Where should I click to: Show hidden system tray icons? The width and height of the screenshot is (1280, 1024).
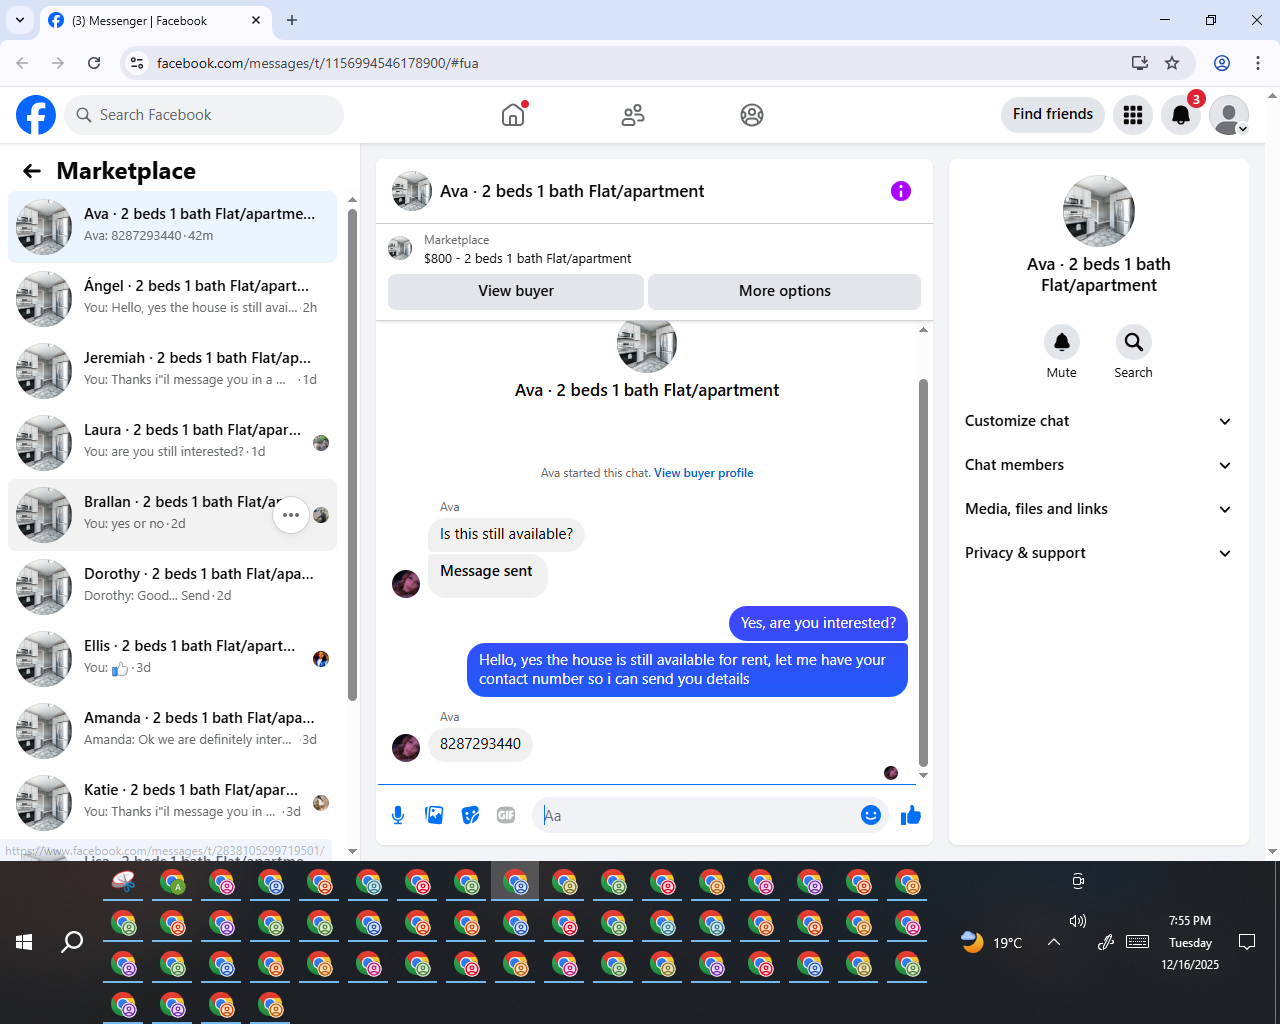click(1054, 942)
